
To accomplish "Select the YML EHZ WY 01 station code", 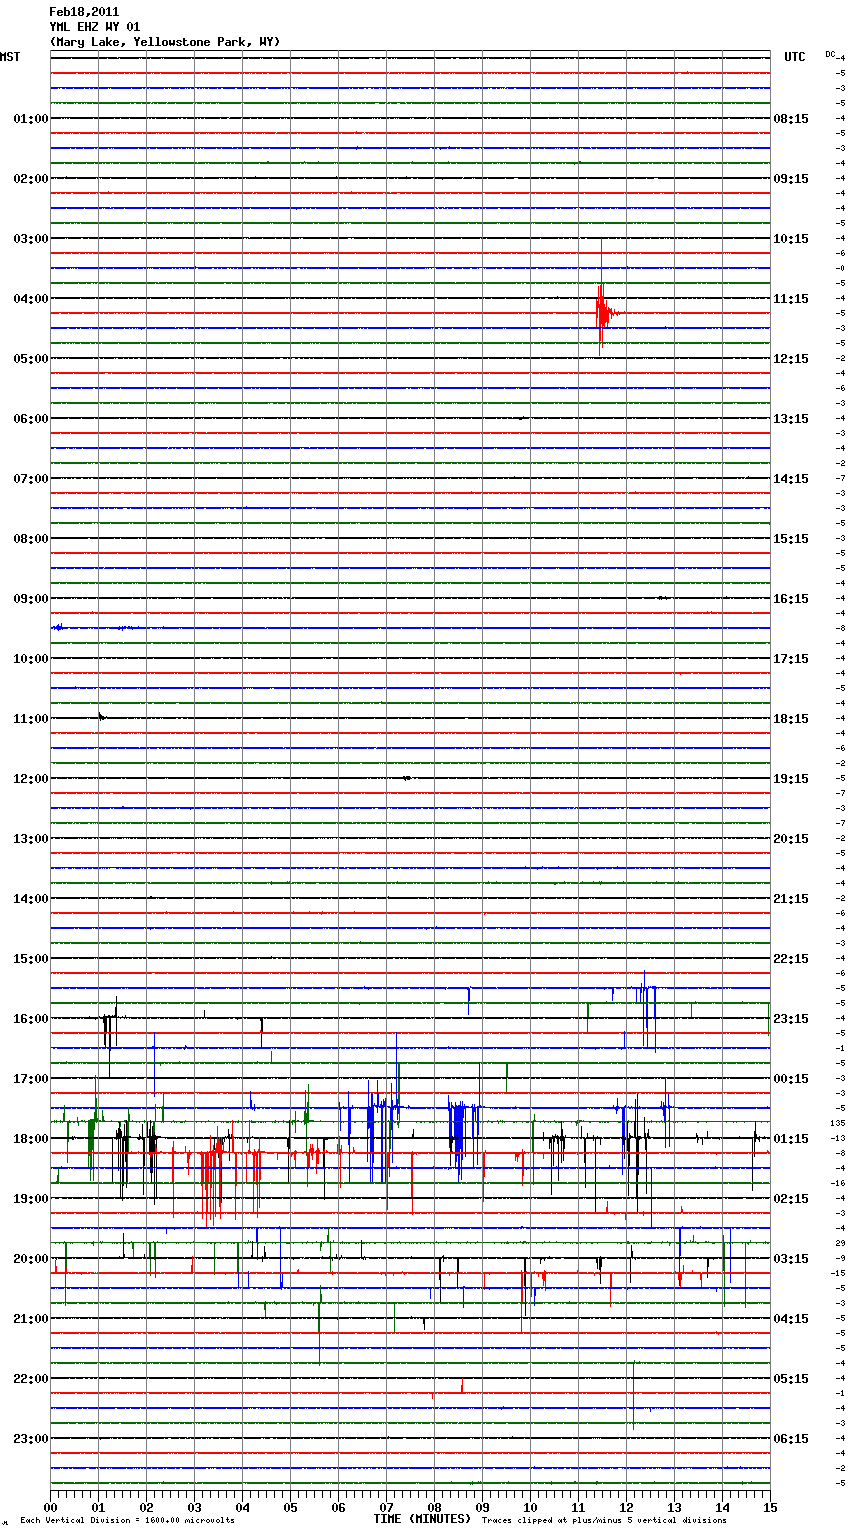I will [x=95, y=27].
